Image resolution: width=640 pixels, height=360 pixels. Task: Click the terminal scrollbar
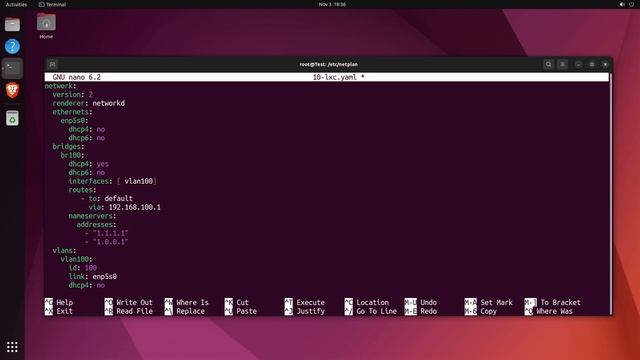(611, 193)
